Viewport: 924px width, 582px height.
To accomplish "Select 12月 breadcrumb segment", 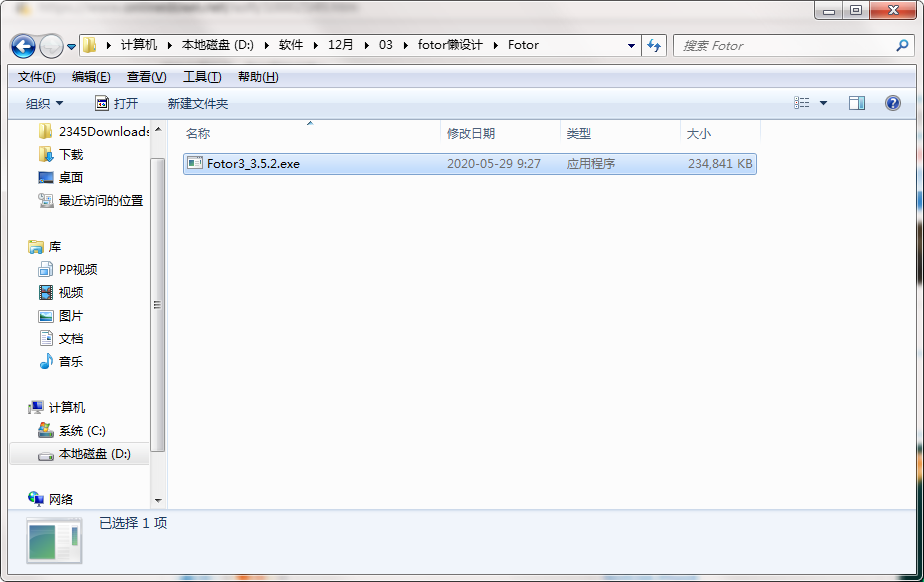I will coord(341,45).
